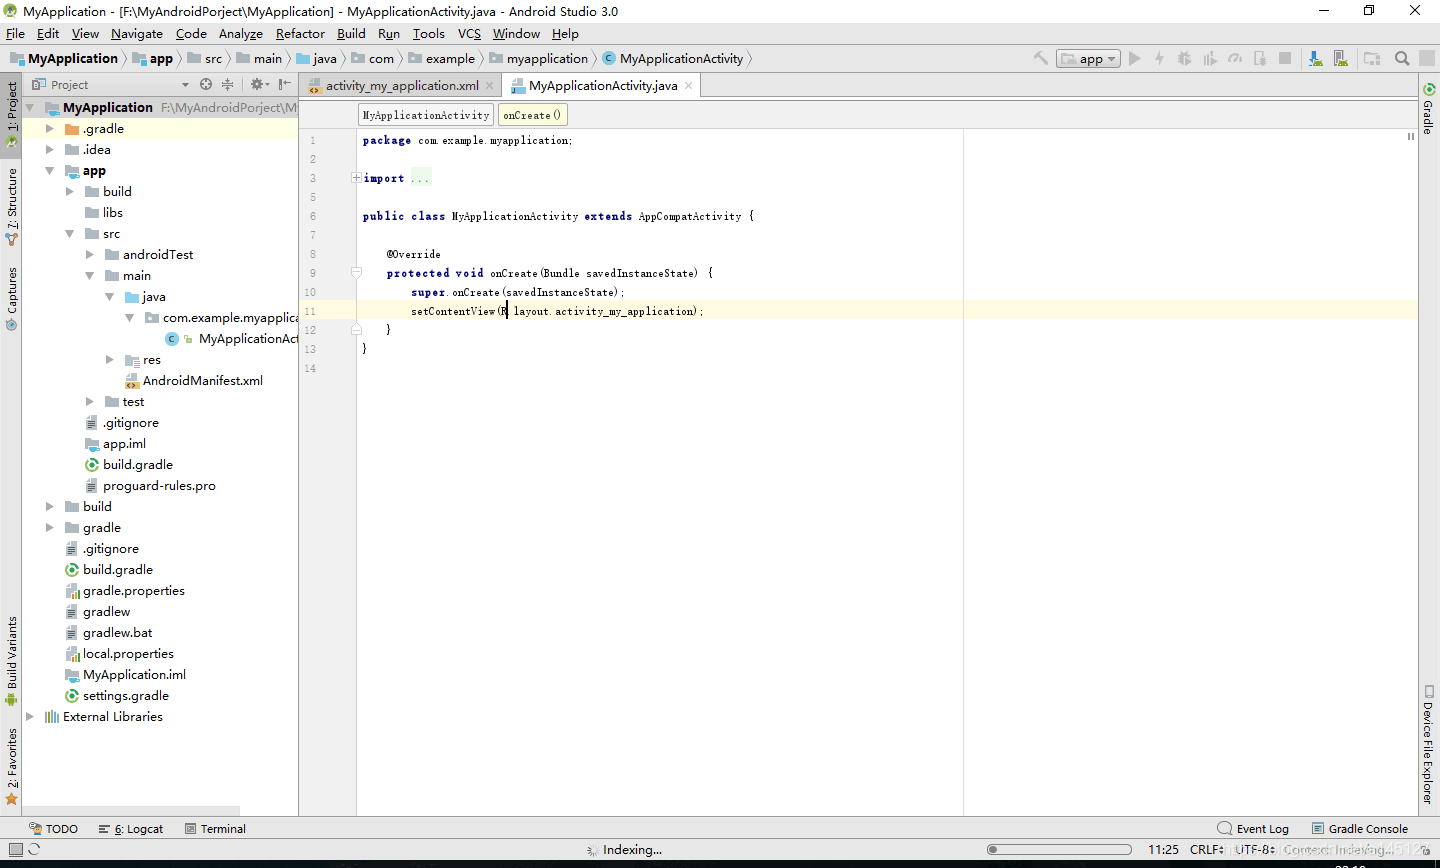Open the Project panel gear settings
Viewport: 1440px width, 868px height.
click(259, 85)
